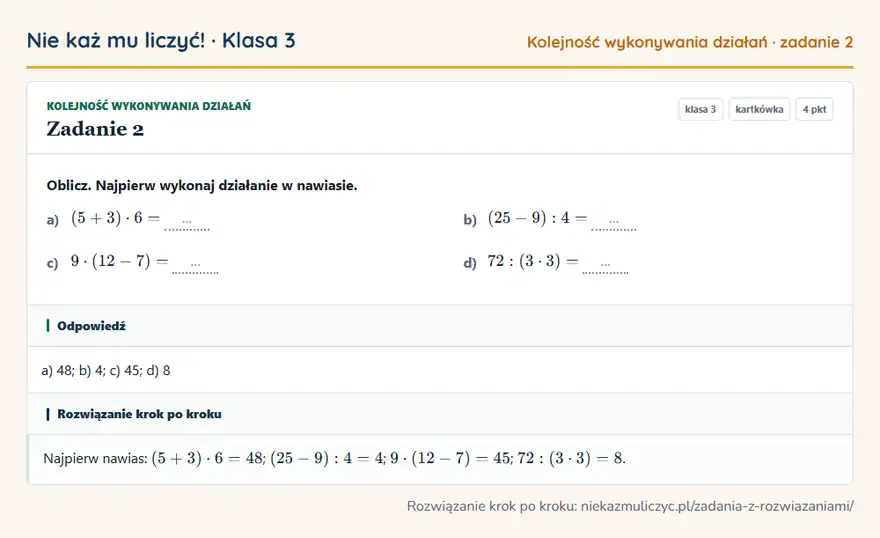880x538 pixels.
Task: Click the '4 pkt' tag
Action: coord(814,109)
